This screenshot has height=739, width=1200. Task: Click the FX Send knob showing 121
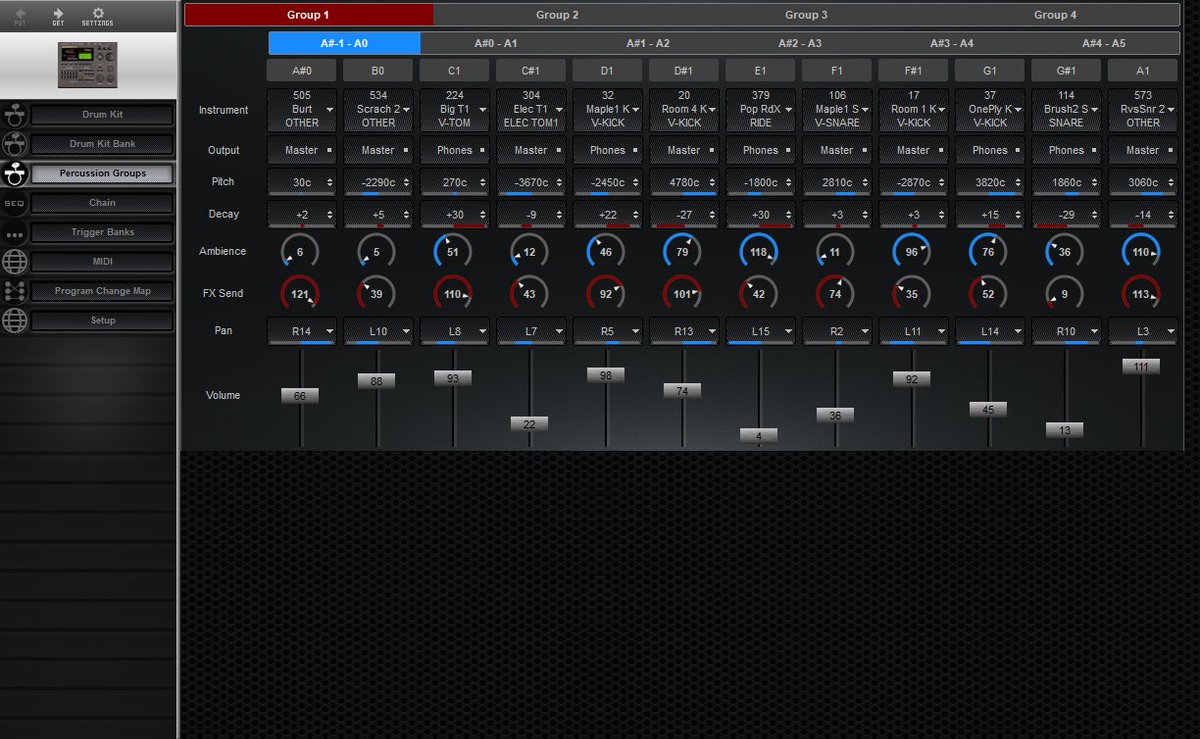[x=302, y=293]
